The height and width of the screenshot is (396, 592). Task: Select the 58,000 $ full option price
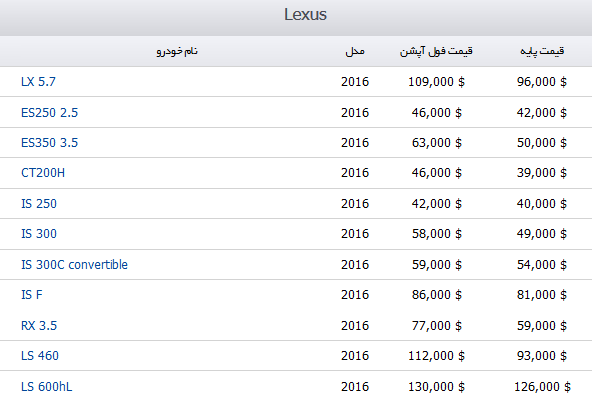pyautogui.click(x=436, y=234)
